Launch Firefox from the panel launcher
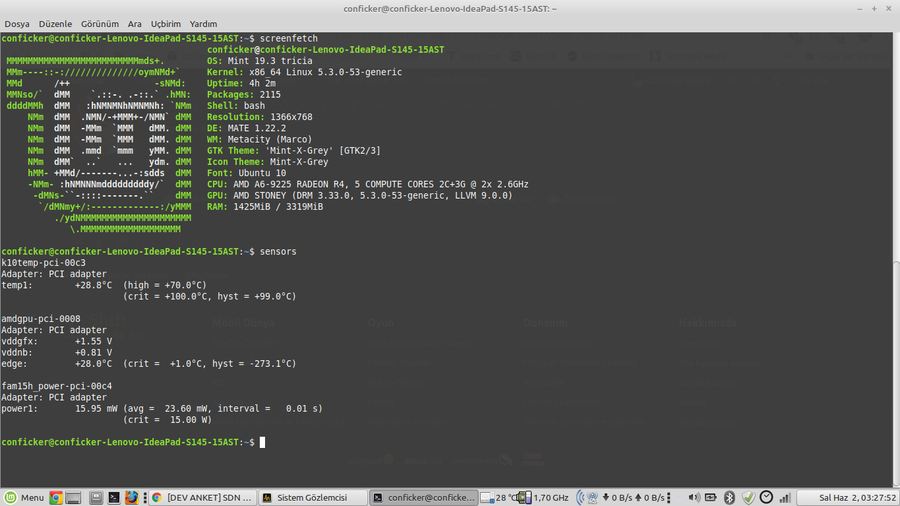This screenshot has width=900, height=506. [x=131, y=497]
